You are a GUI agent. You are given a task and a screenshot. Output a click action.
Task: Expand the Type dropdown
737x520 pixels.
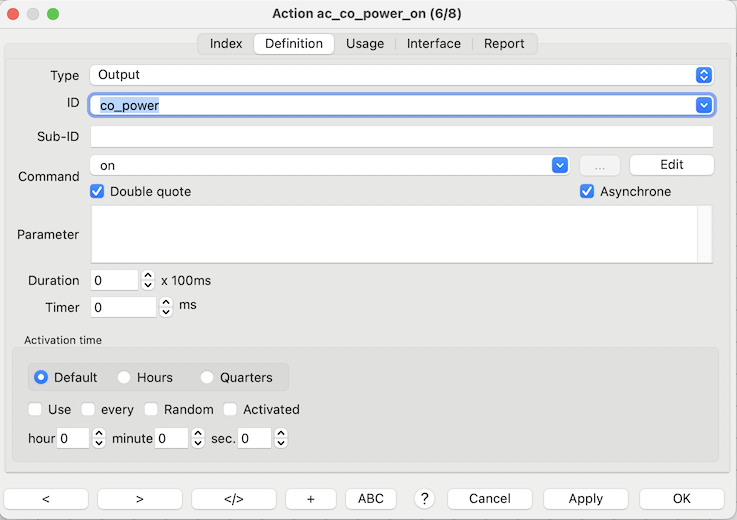(x=703, y=75)
